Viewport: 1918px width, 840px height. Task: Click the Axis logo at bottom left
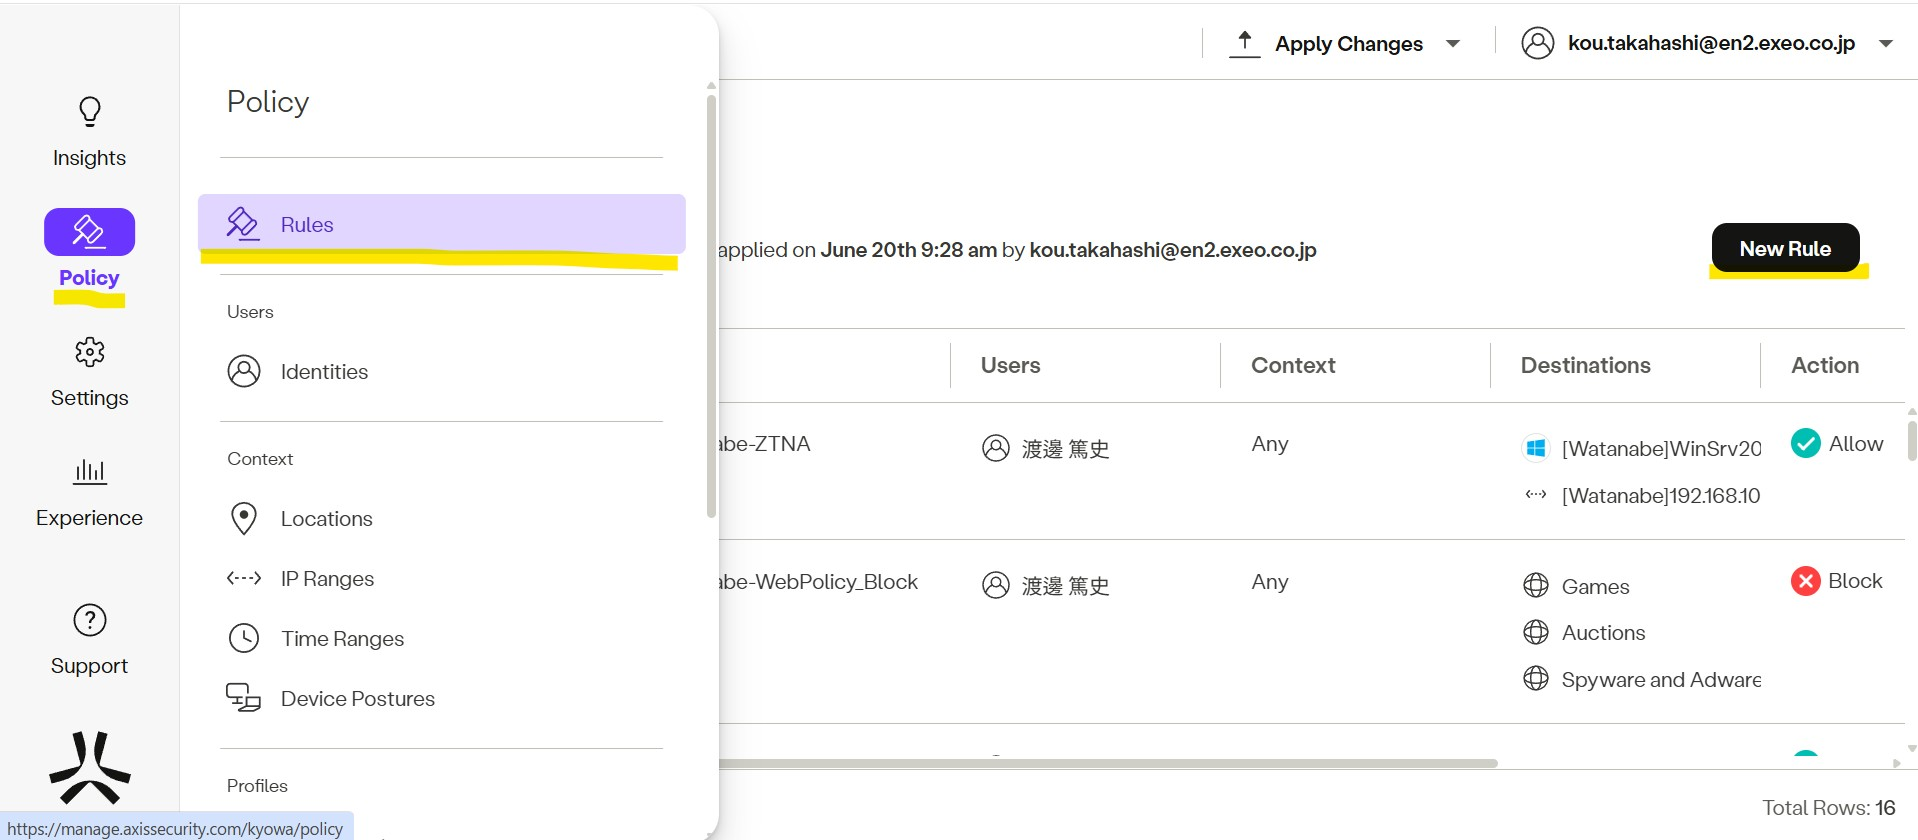[x=89, y=767]
